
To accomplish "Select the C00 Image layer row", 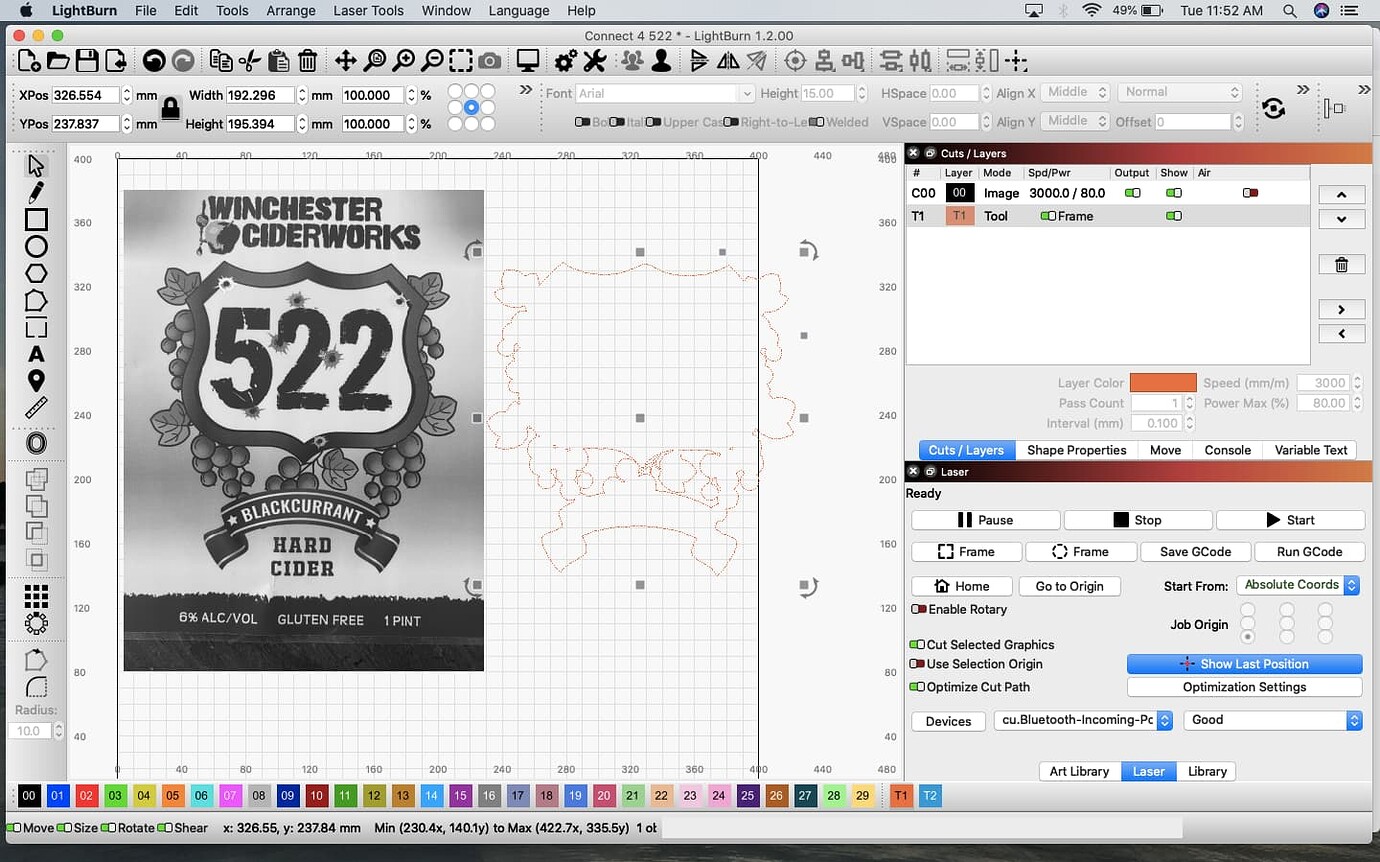I will click(x=1108, y=193).
